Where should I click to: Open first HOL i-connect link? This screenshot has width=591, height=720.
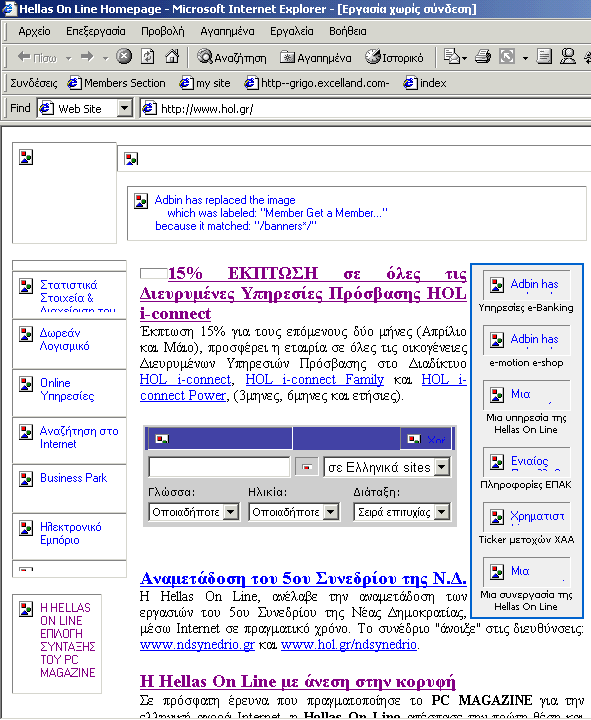tap(185, 379)
